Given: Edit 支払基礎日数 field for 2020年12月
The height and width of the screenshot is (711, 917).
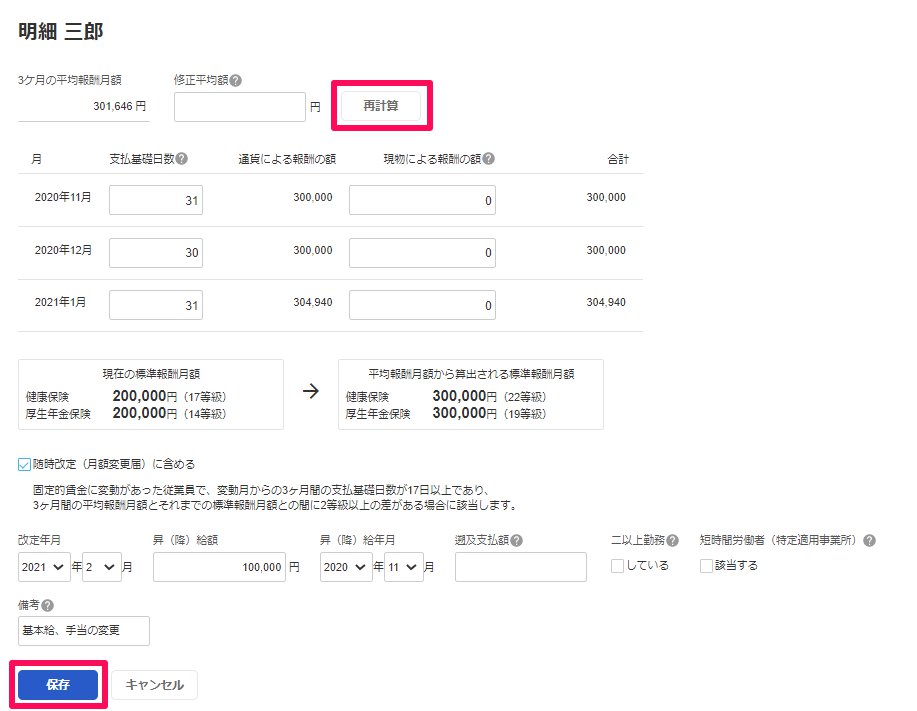Looking at the screenshot, I should click(x=156, y=253).
